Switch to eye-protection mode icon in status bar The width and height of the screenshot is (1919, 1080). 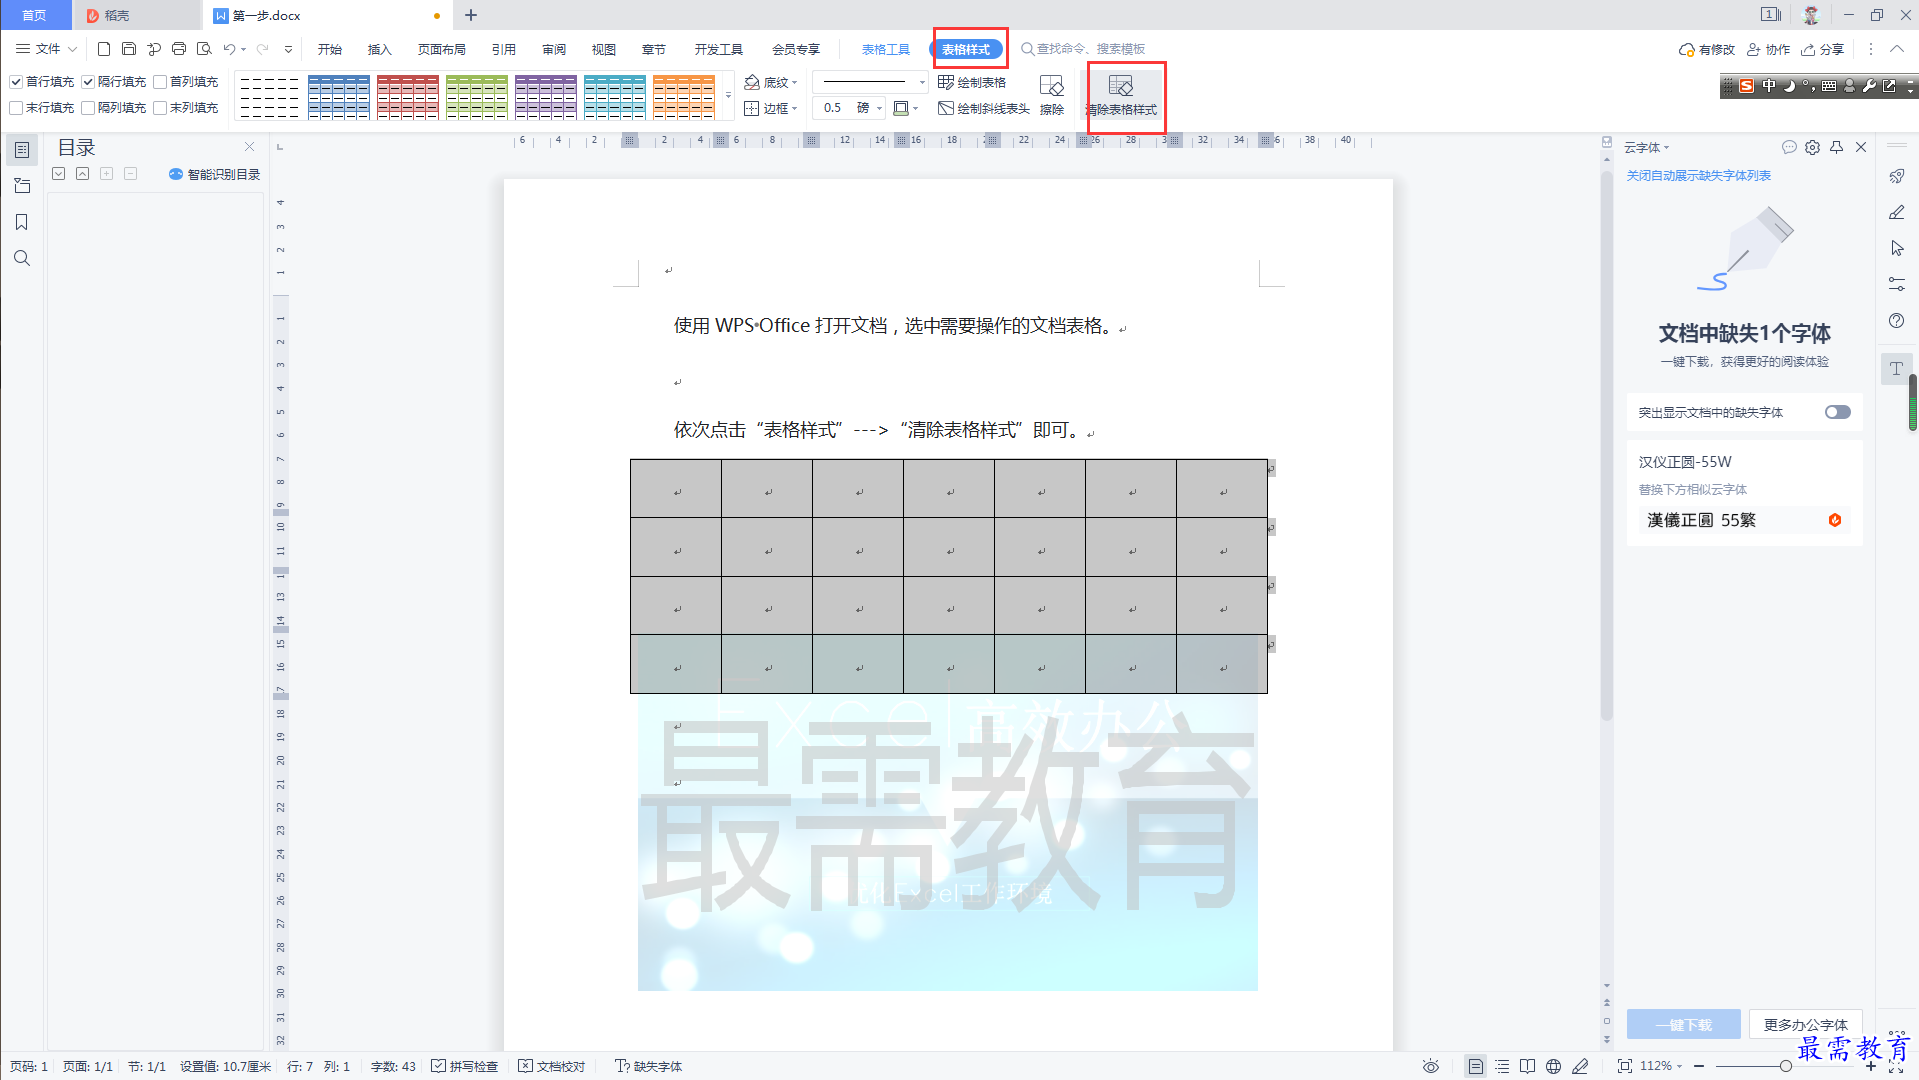point(1431,1066)
